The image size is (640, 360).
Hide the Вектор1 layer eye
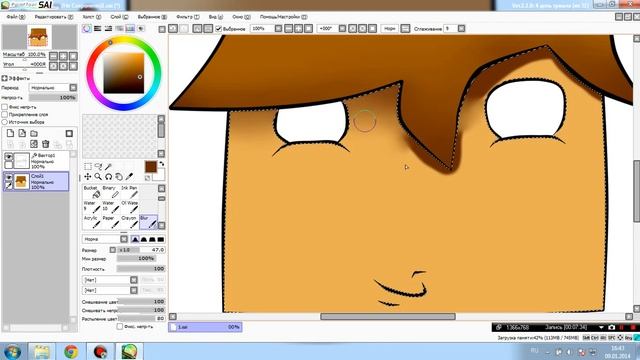click(x=9, y=157)
